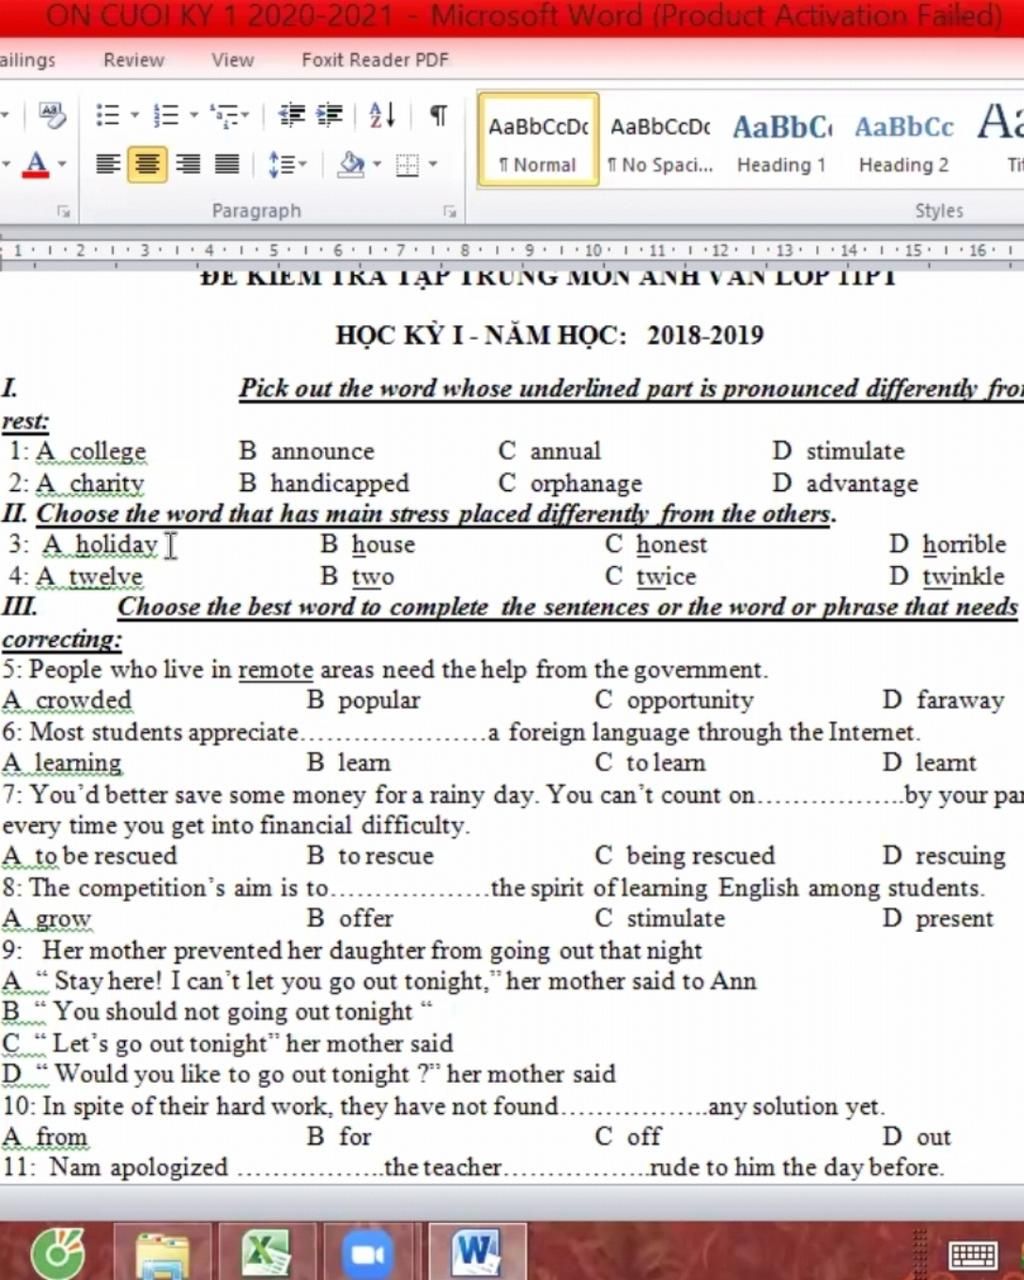The width and height of the screenshot is (1024, 1280).
Task: Click the Line Spacing icon
Action: click(x=280, y=163)
